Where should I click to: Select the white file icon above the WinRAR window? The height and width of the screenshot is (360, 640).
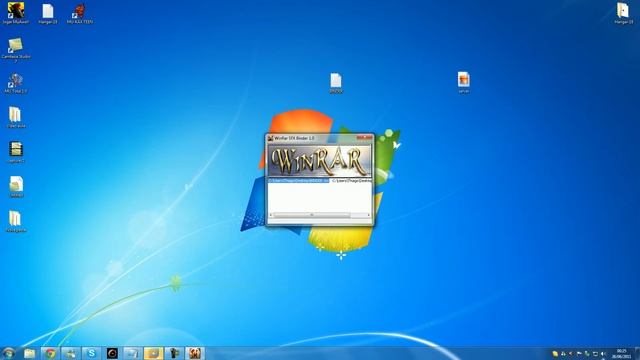coord(336,83)
